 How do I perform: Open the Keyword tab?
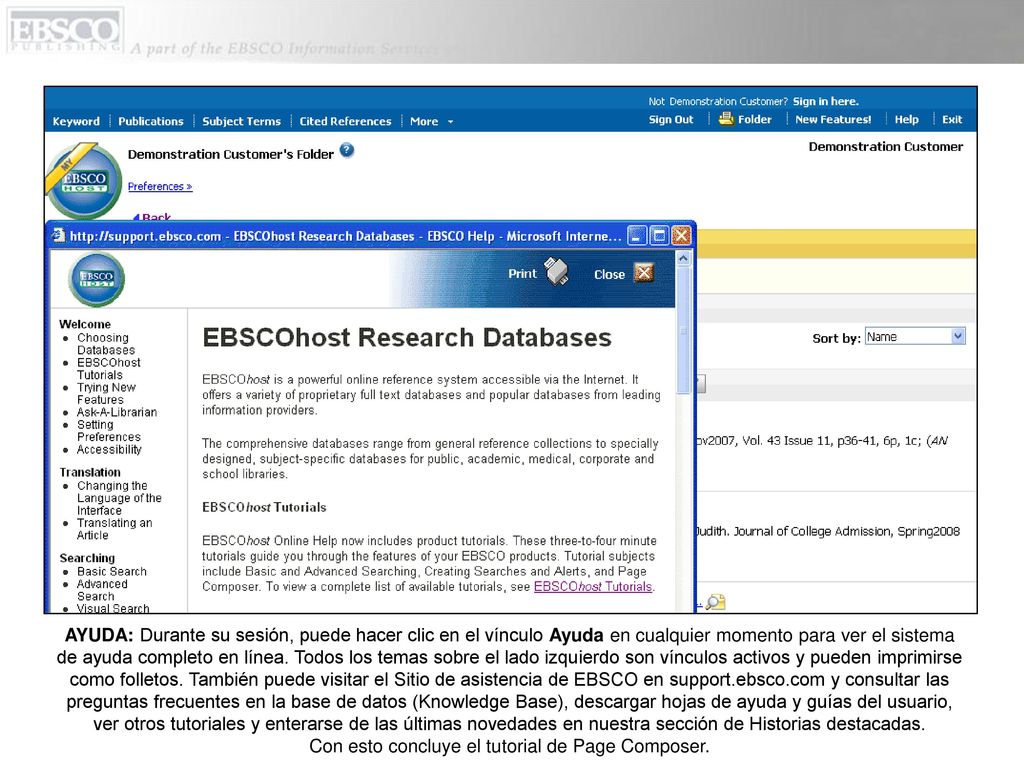[x=76, y=121]
